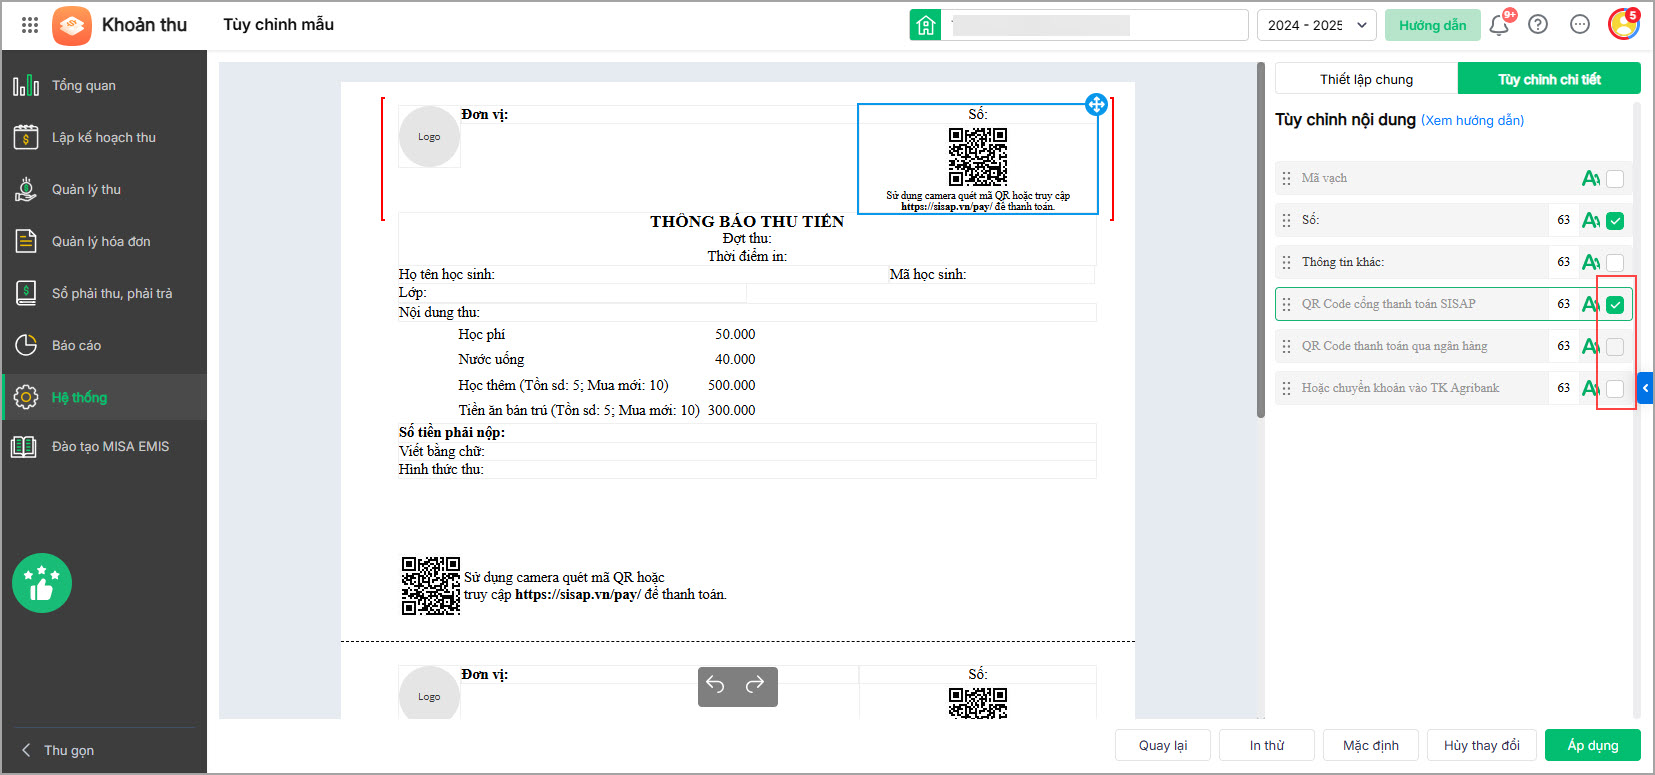Screen dimensions: 1655x775
Task: Click the drag handle of QR Code thanh toán qua ngân hàng
Action: [1286, 346]
